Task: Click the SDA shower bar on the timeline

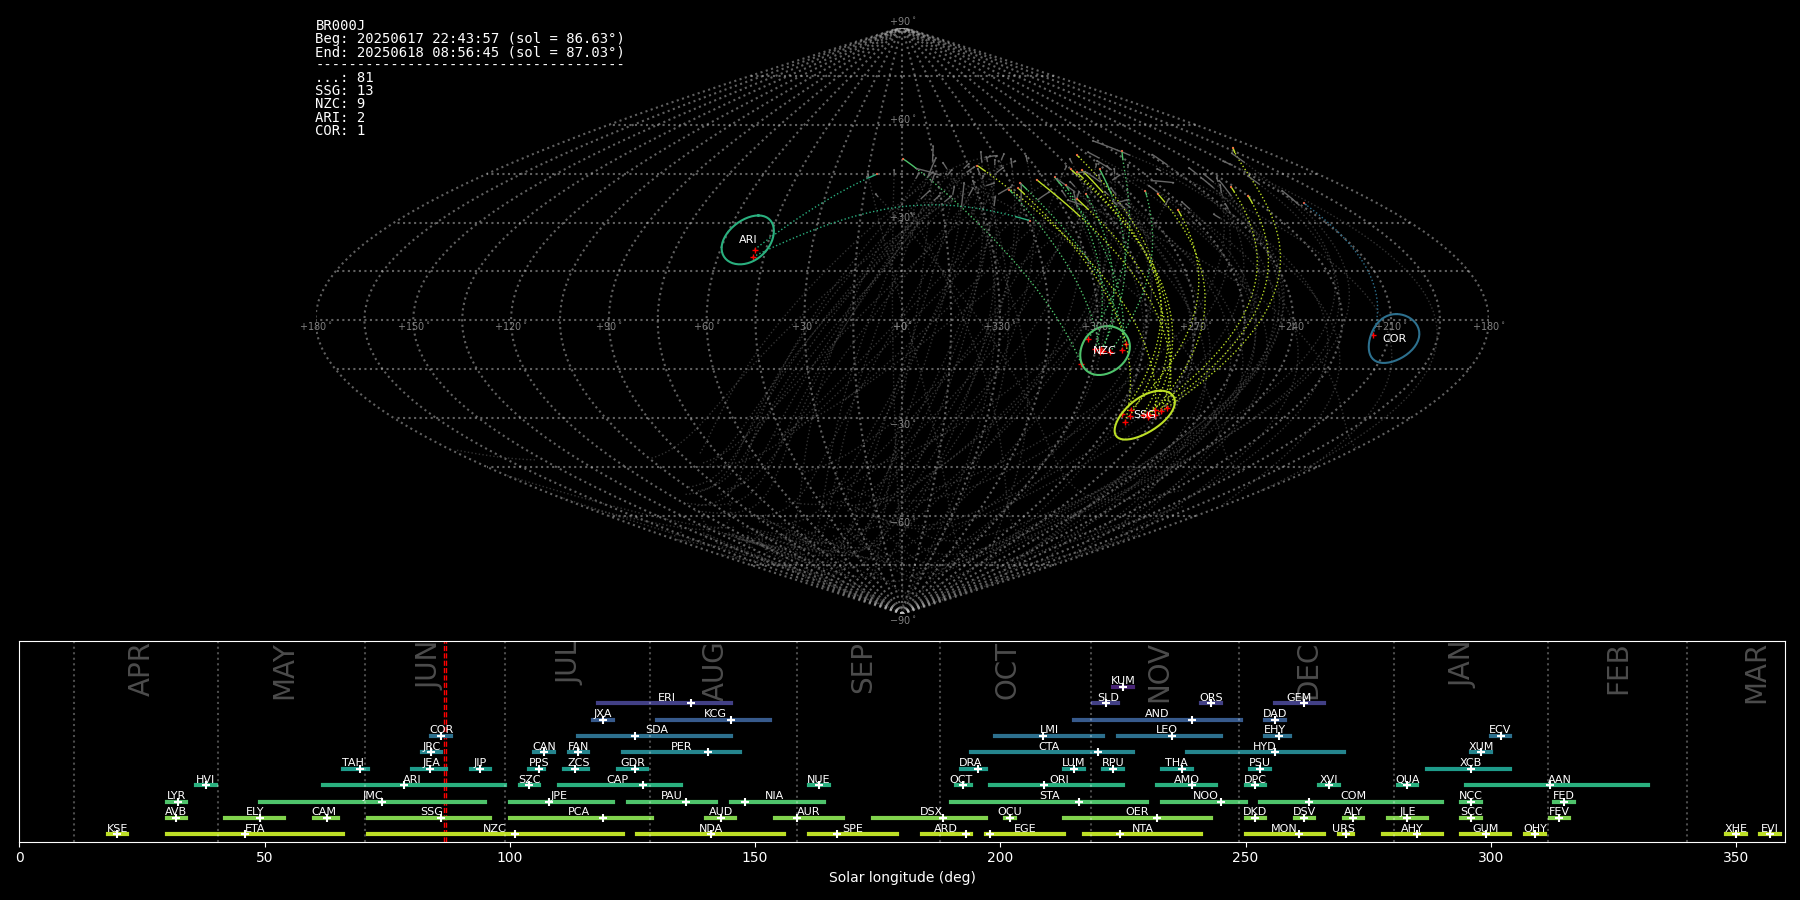Action: (654, 736)
